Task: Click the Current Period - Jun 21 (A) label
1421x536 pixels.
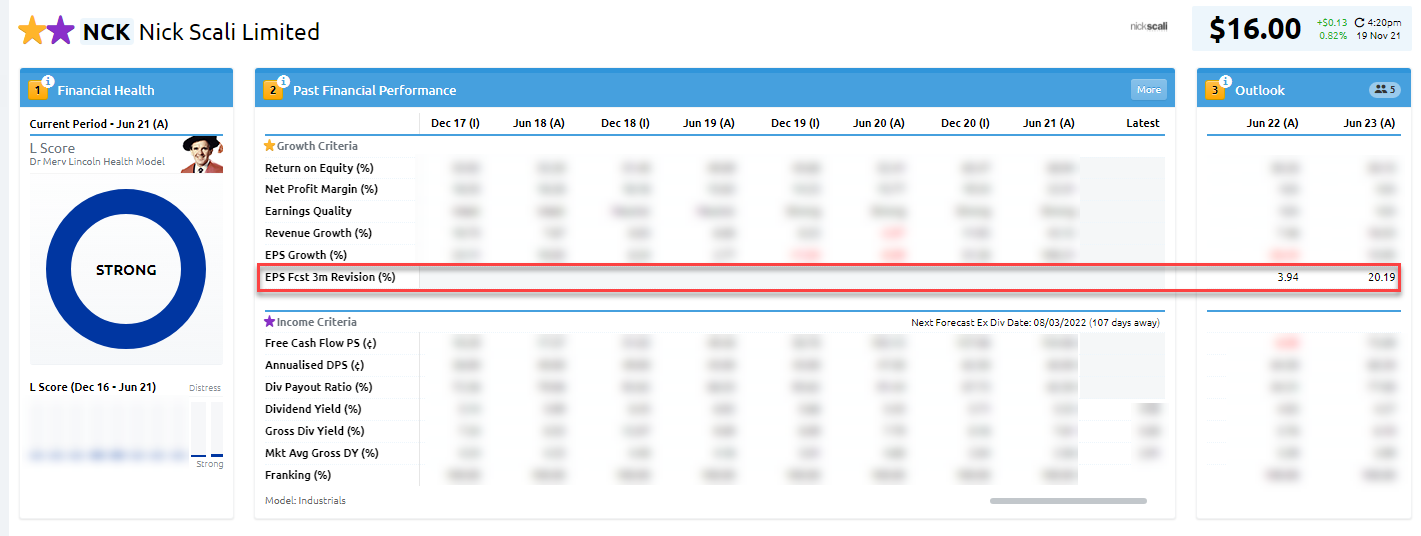Action: pos(99,124)
